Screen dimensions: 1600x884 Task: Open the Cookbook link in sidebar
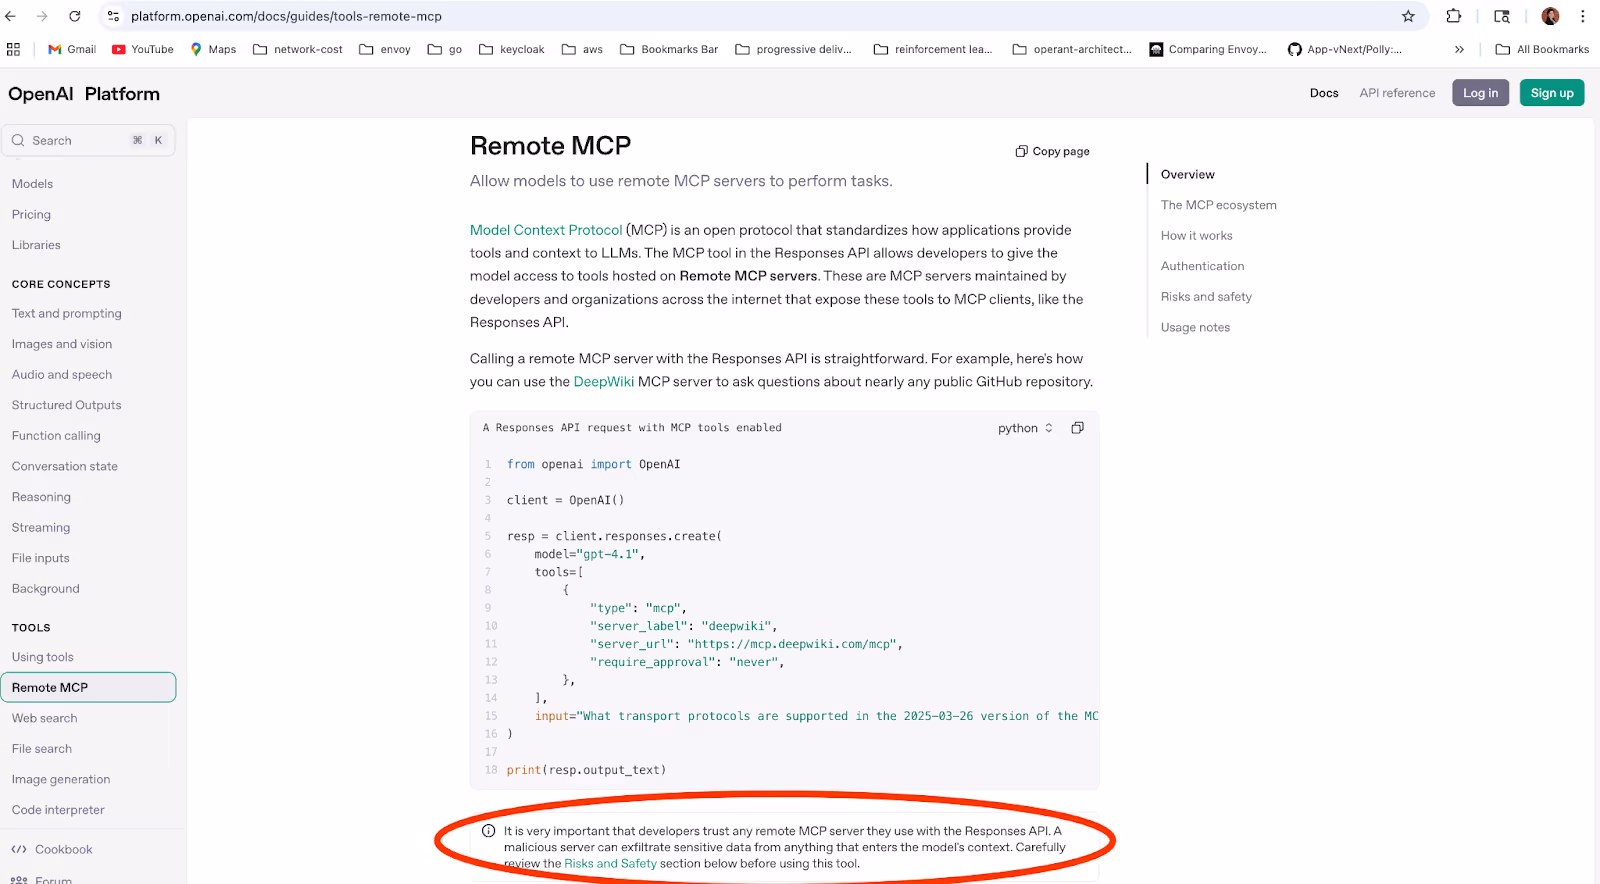click(x=52, y=849)
